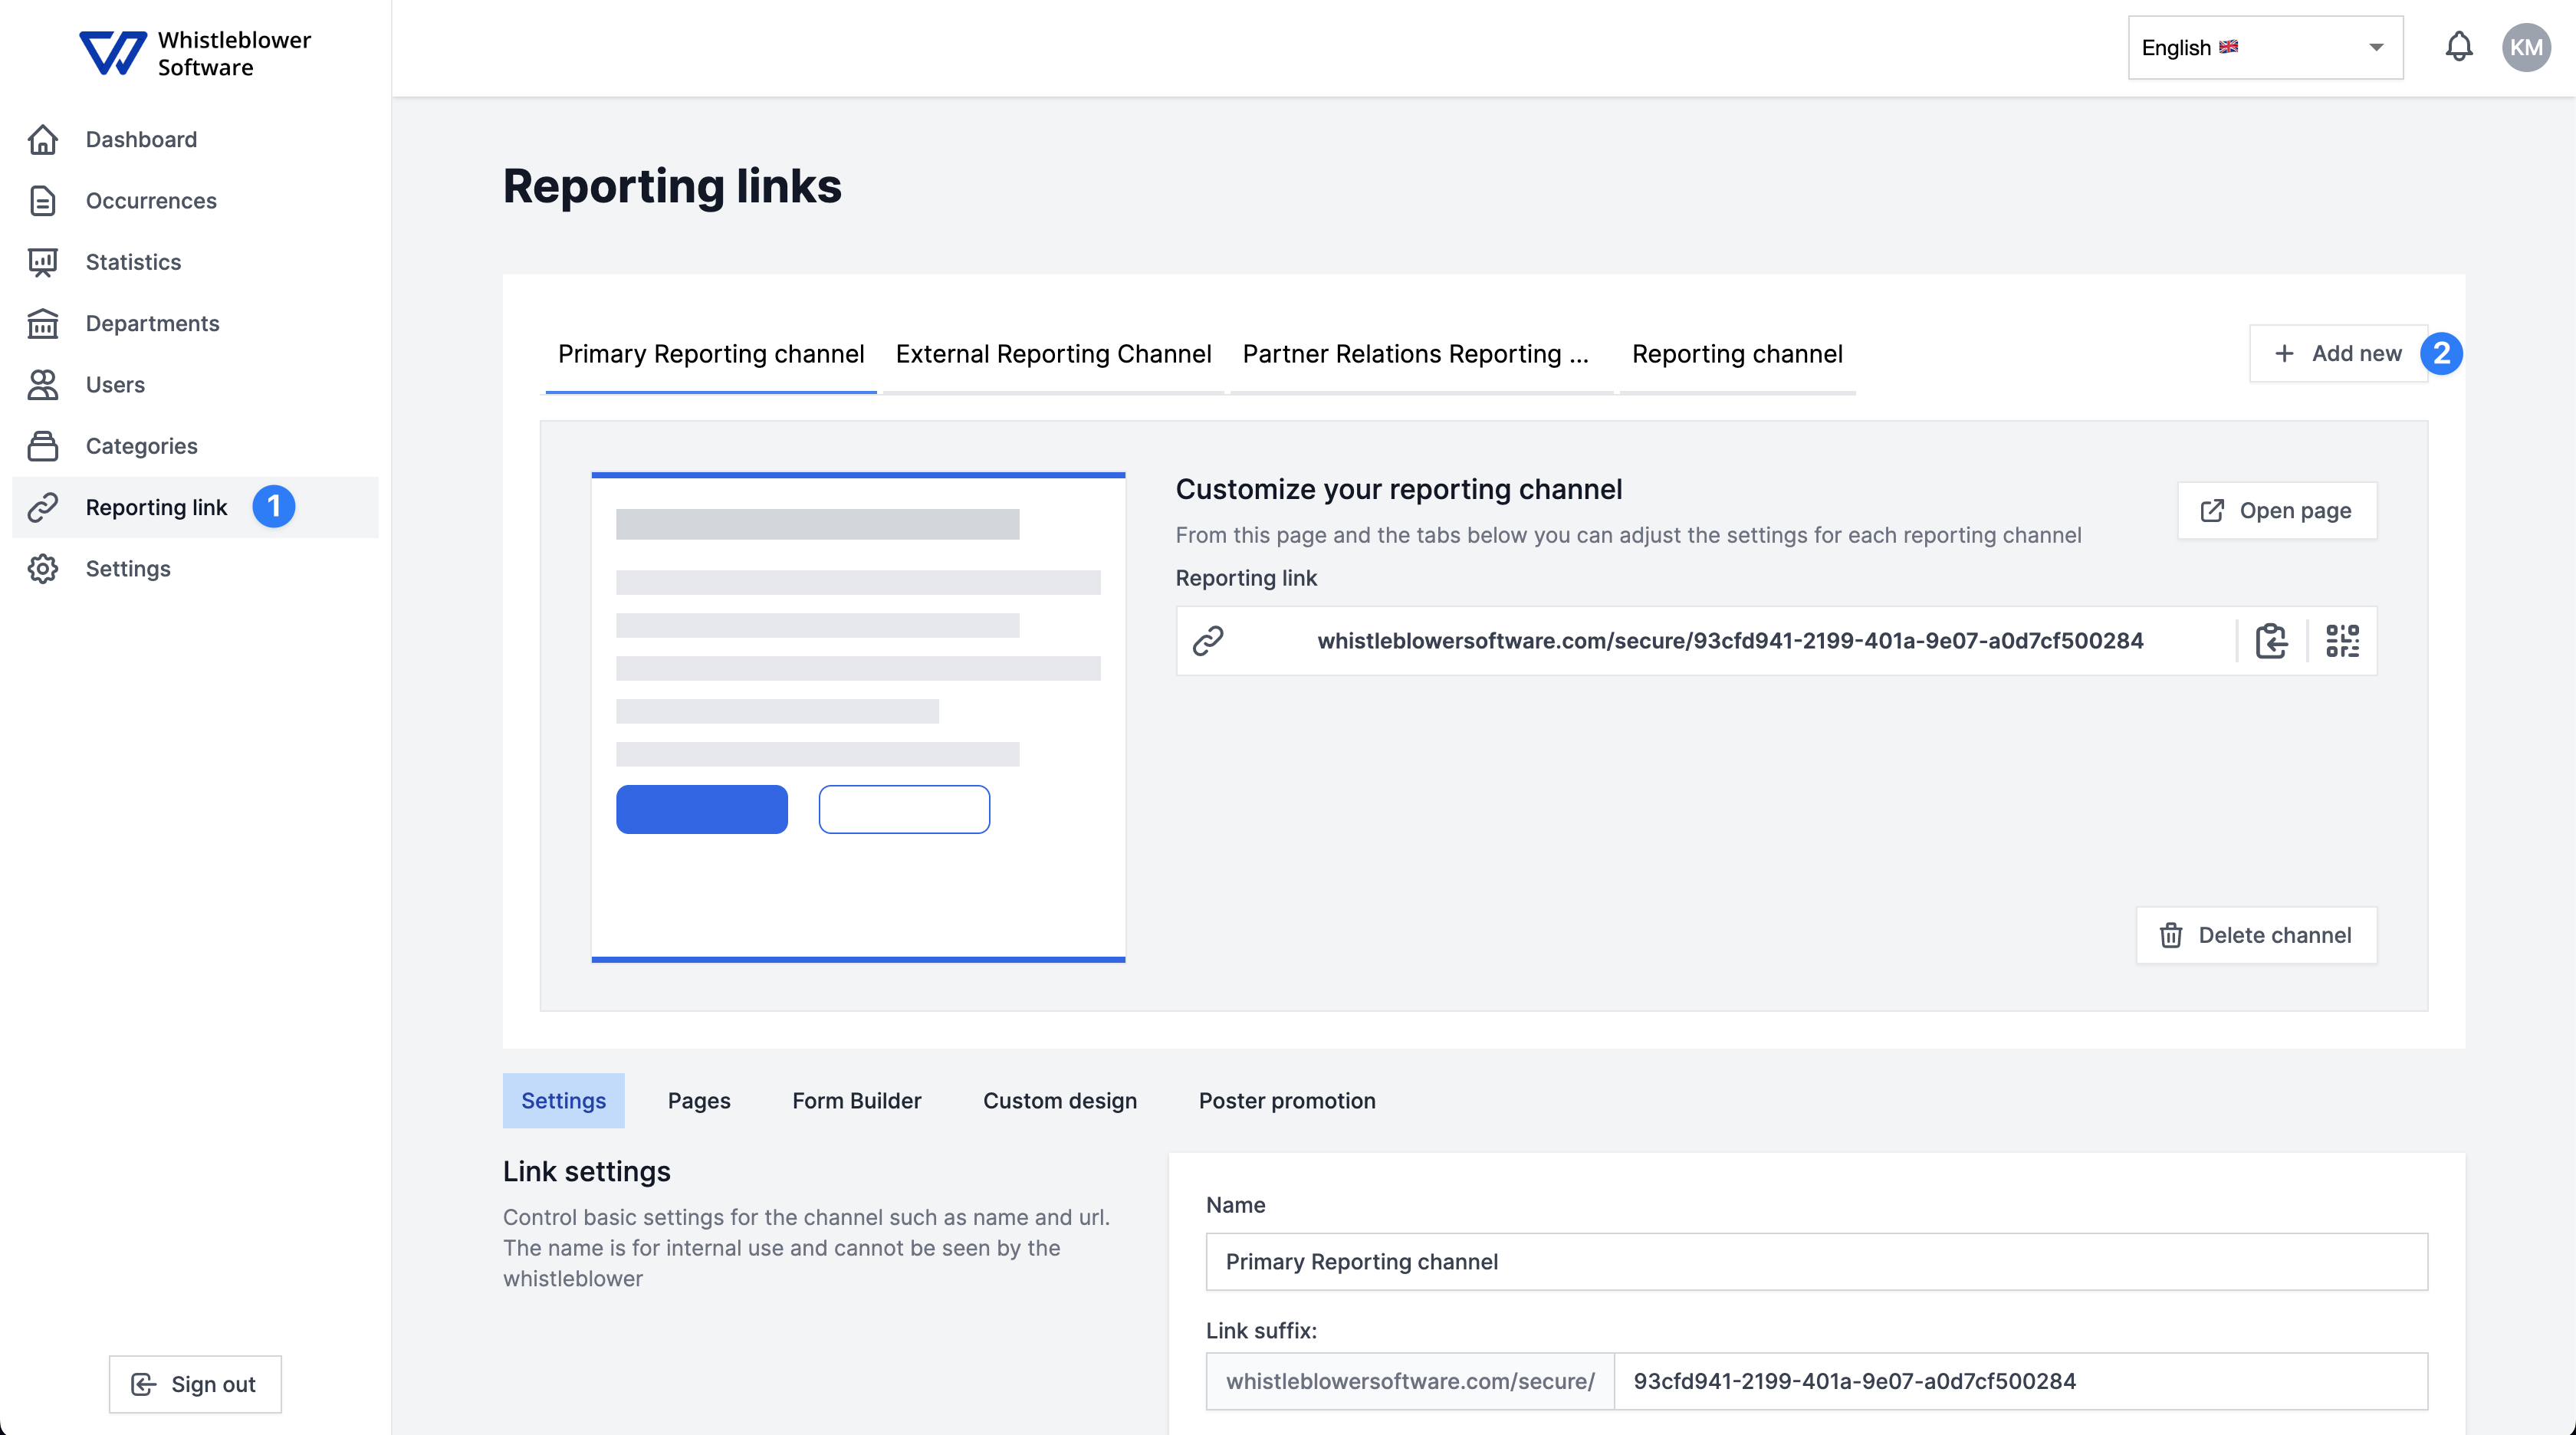2576x1435 pixels.
Task: Delete the Primary Reporting channel
Action: (2256, 935)
